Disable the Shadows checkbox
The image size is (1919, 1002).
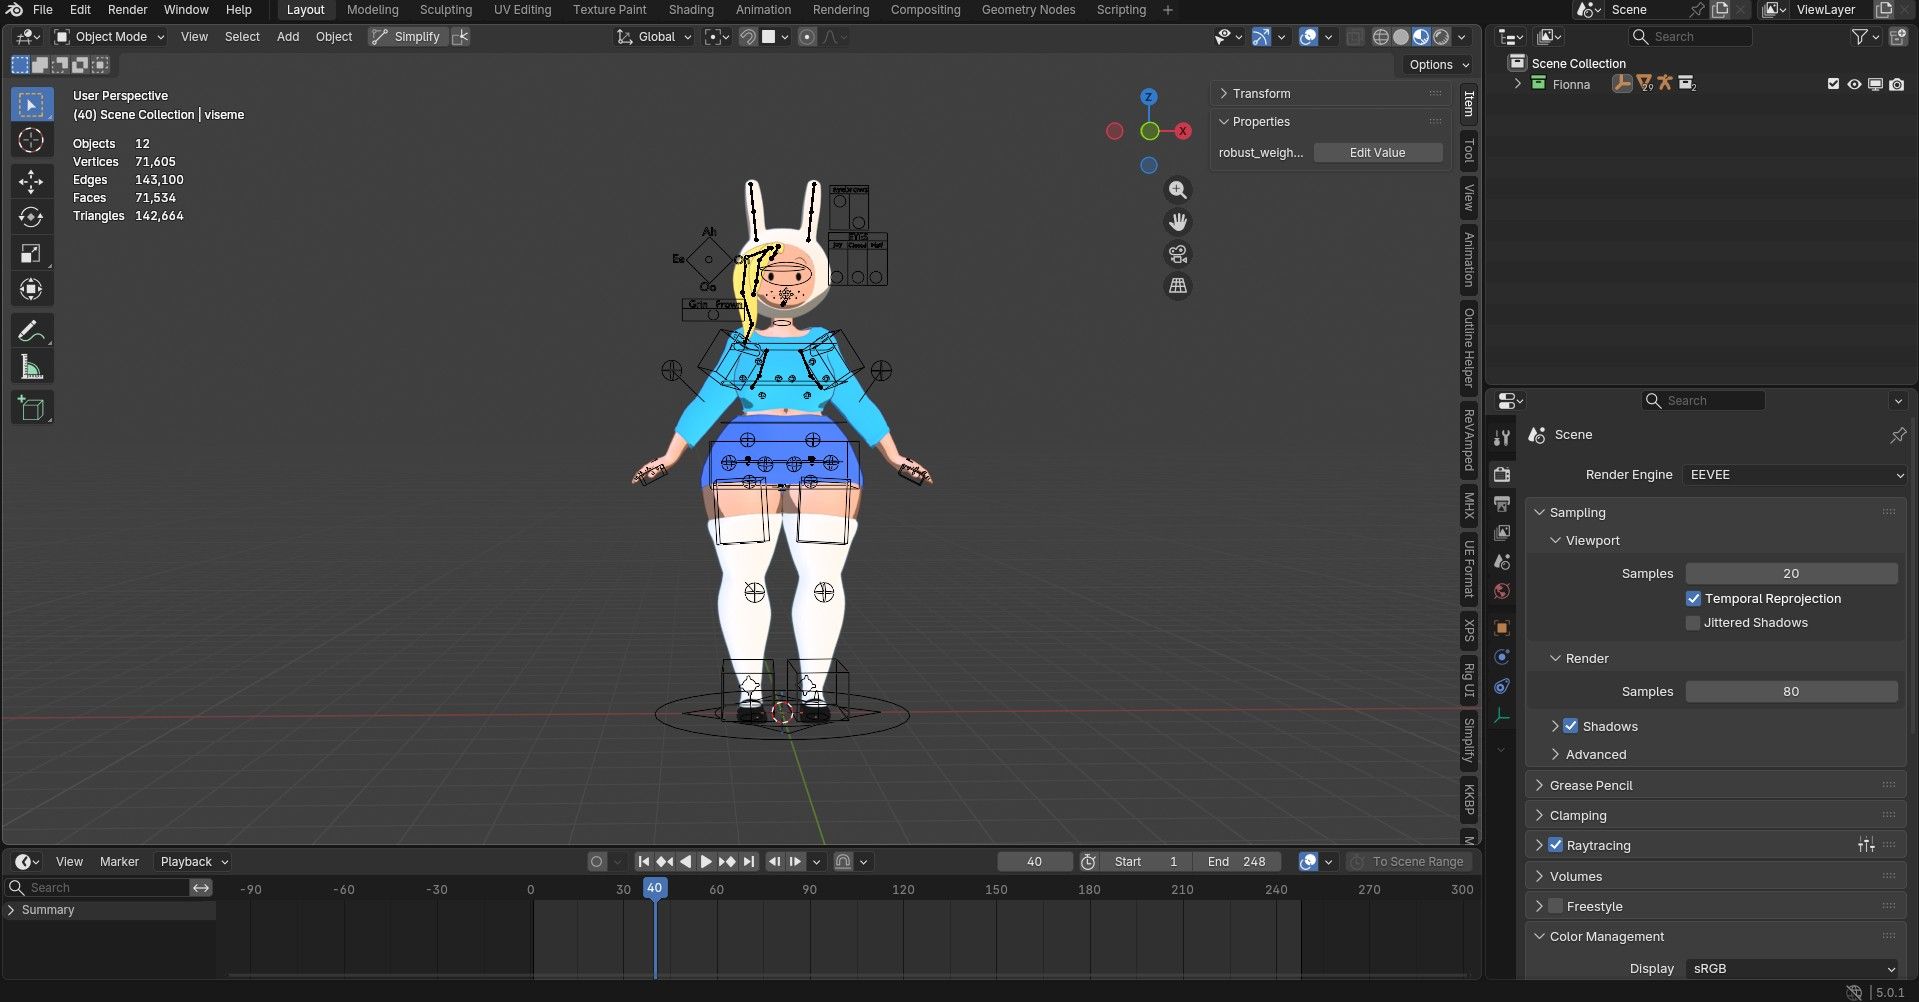(x=1571, y=726)
